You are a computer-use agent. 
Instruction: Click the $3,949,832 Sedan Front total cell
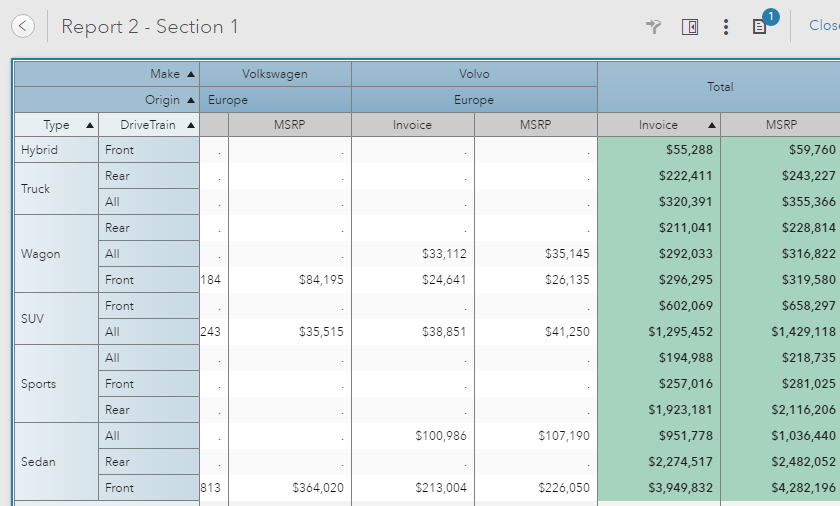coord(659,488)
